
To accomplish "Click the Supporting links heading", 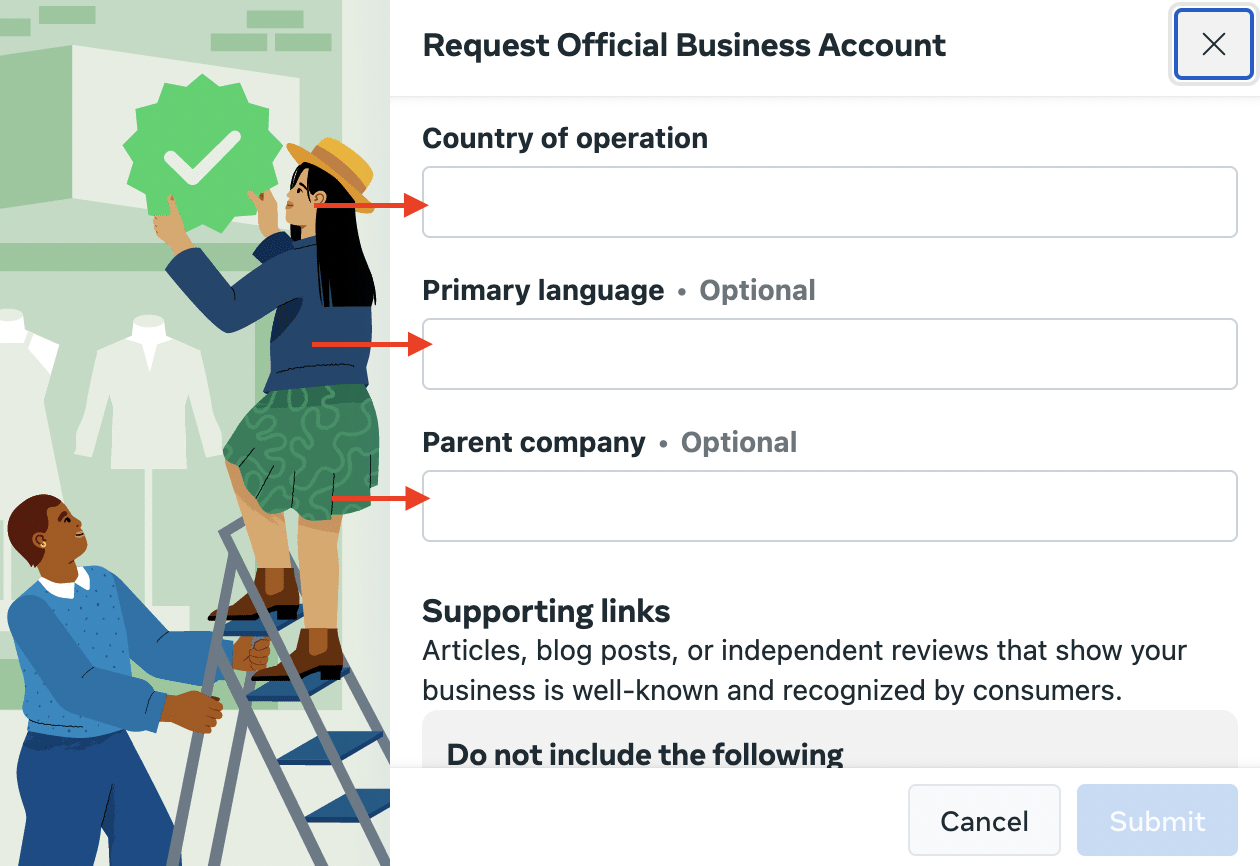I will [x=546, y=611].
